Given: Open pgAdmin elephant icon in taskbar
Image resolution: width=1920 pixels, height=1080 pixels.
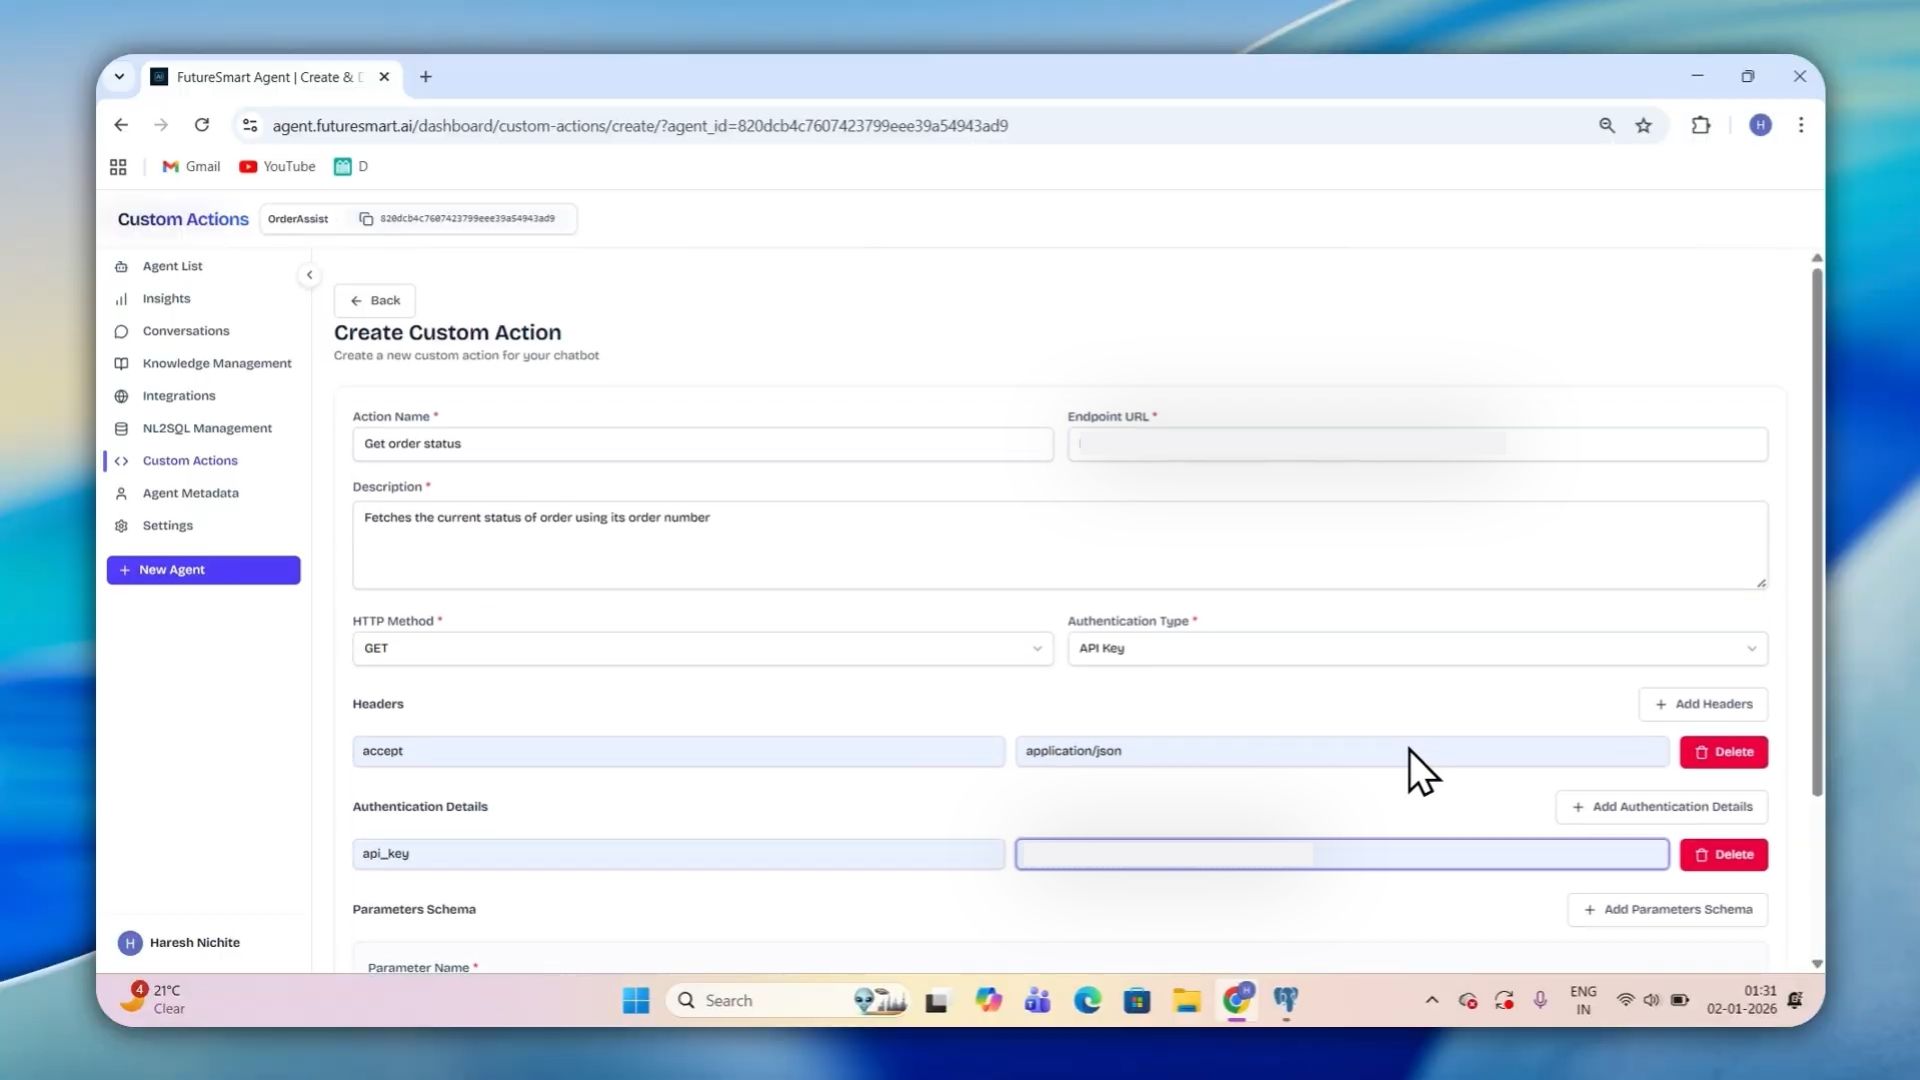Looking at the screenshot, I should (x=1286, y=1000).
